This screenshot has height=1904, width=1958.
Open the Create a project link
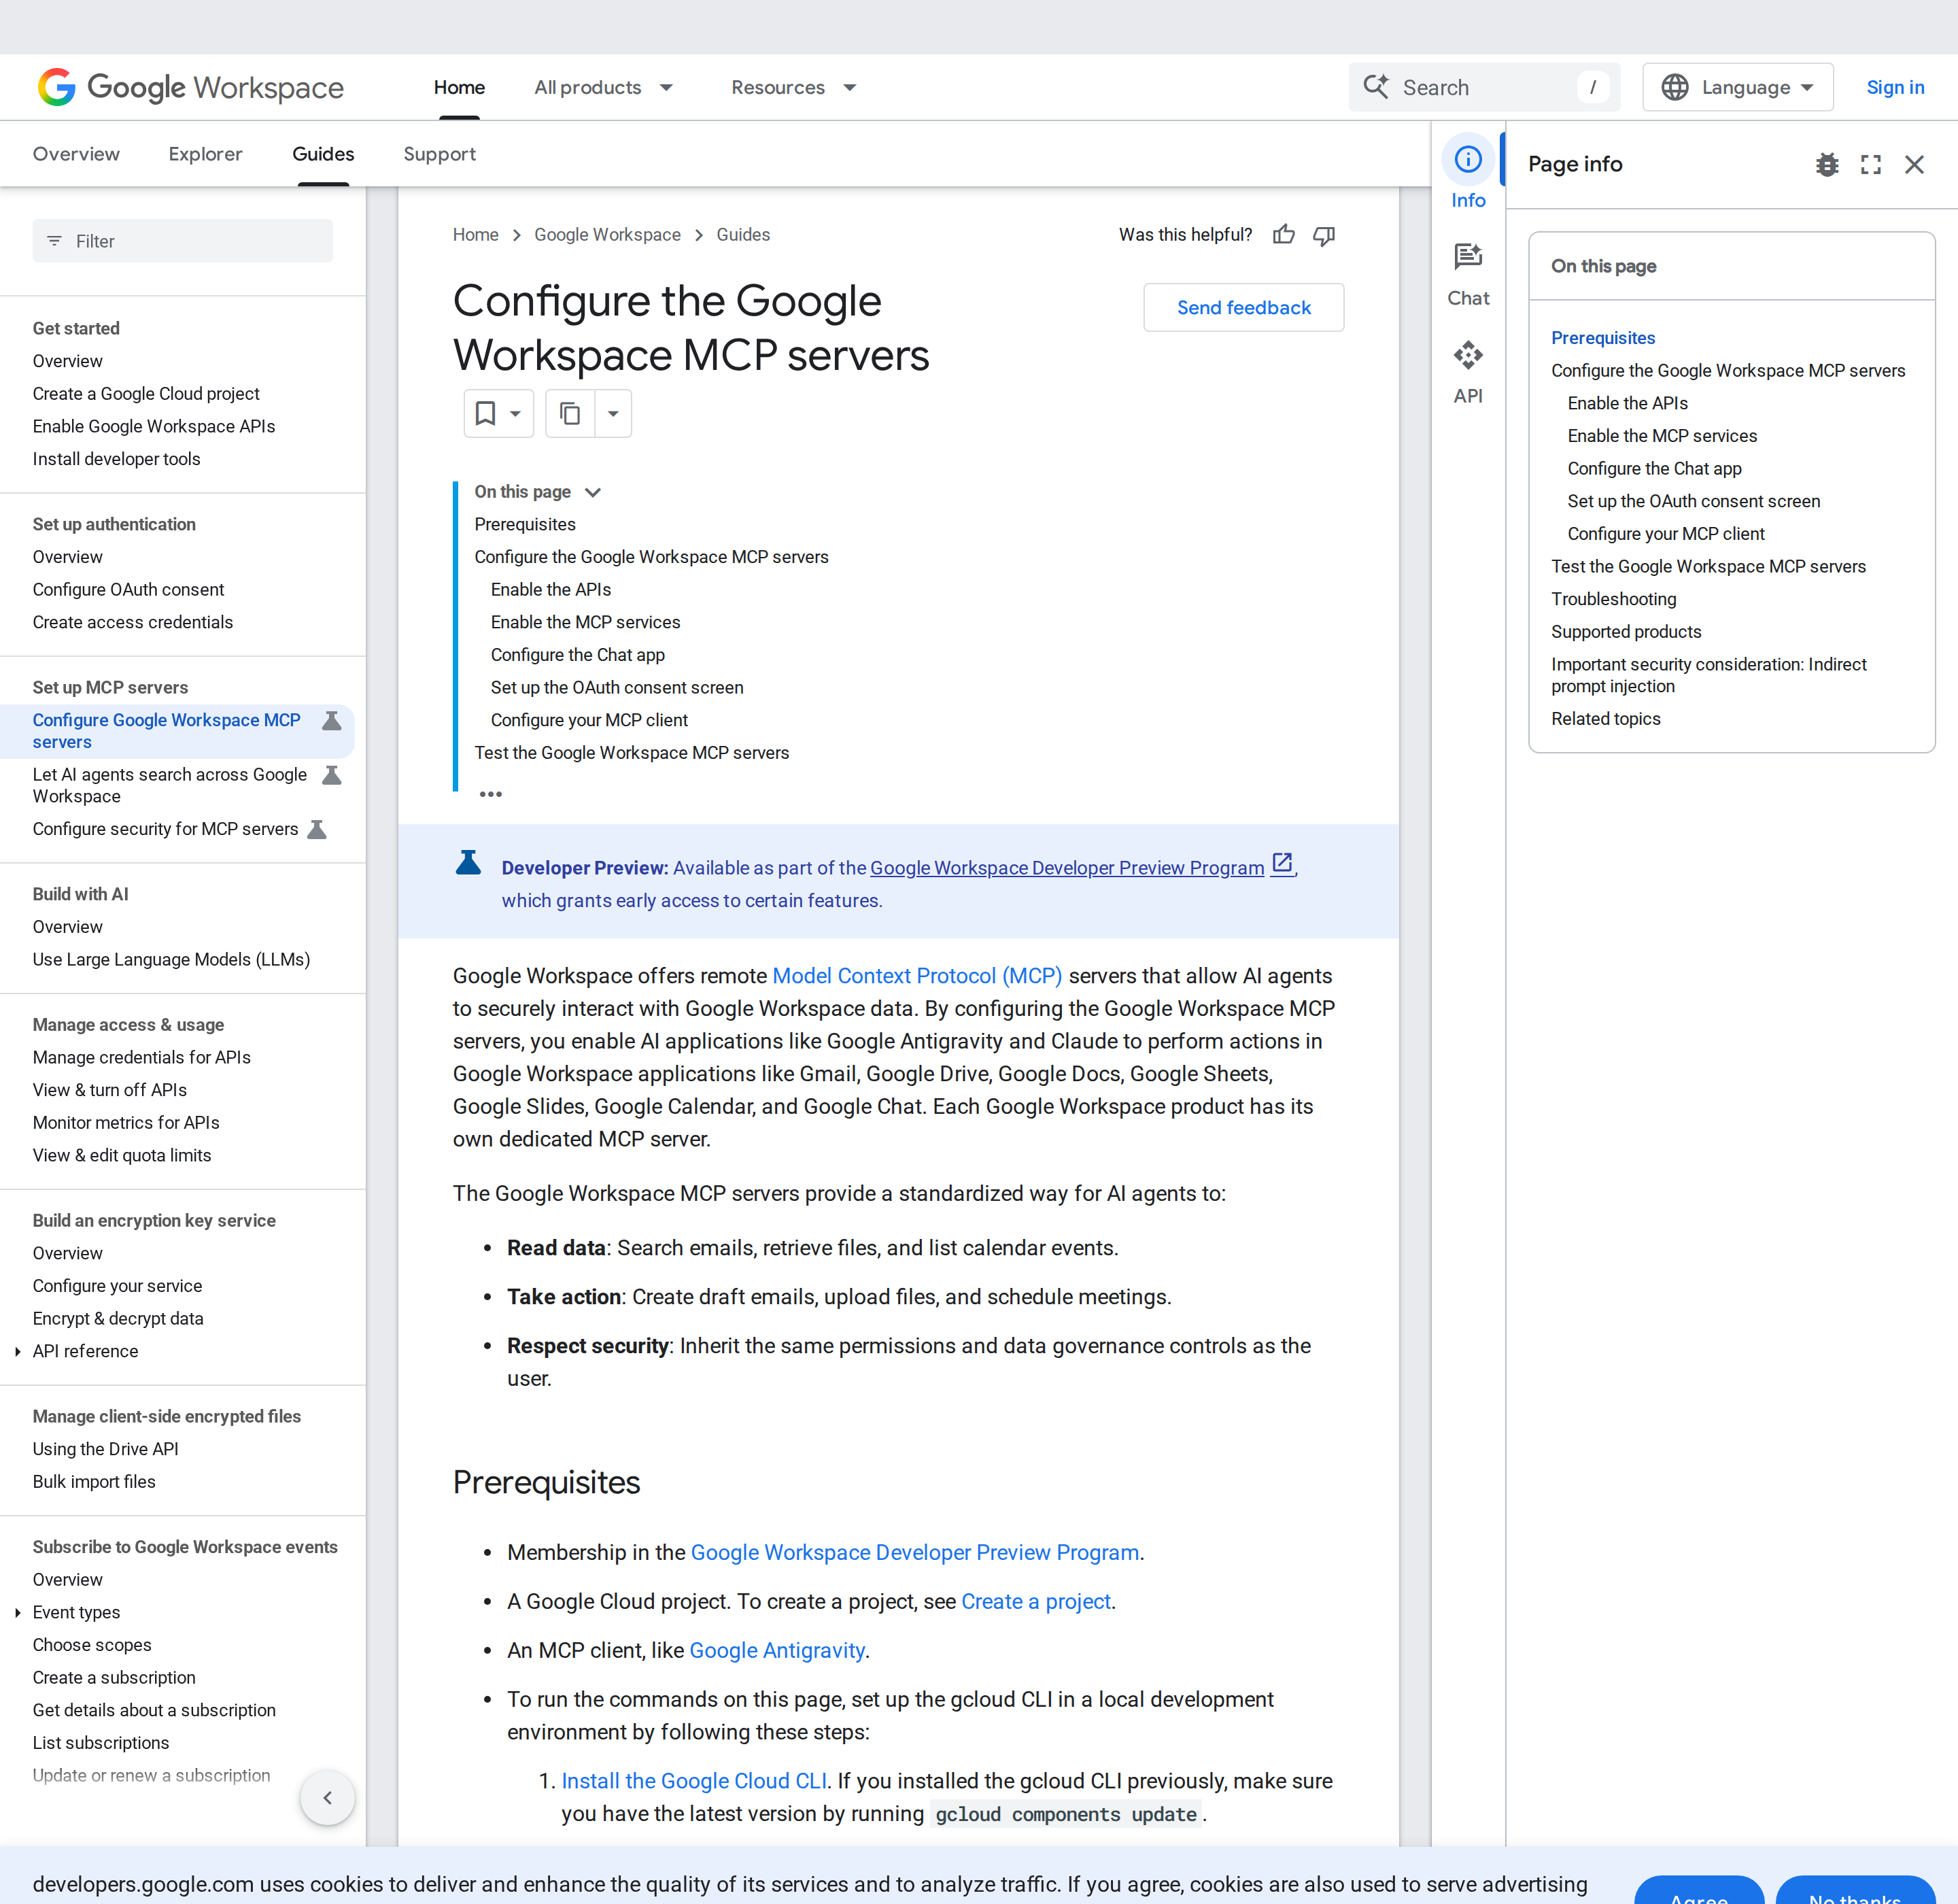point(1036,1601)
